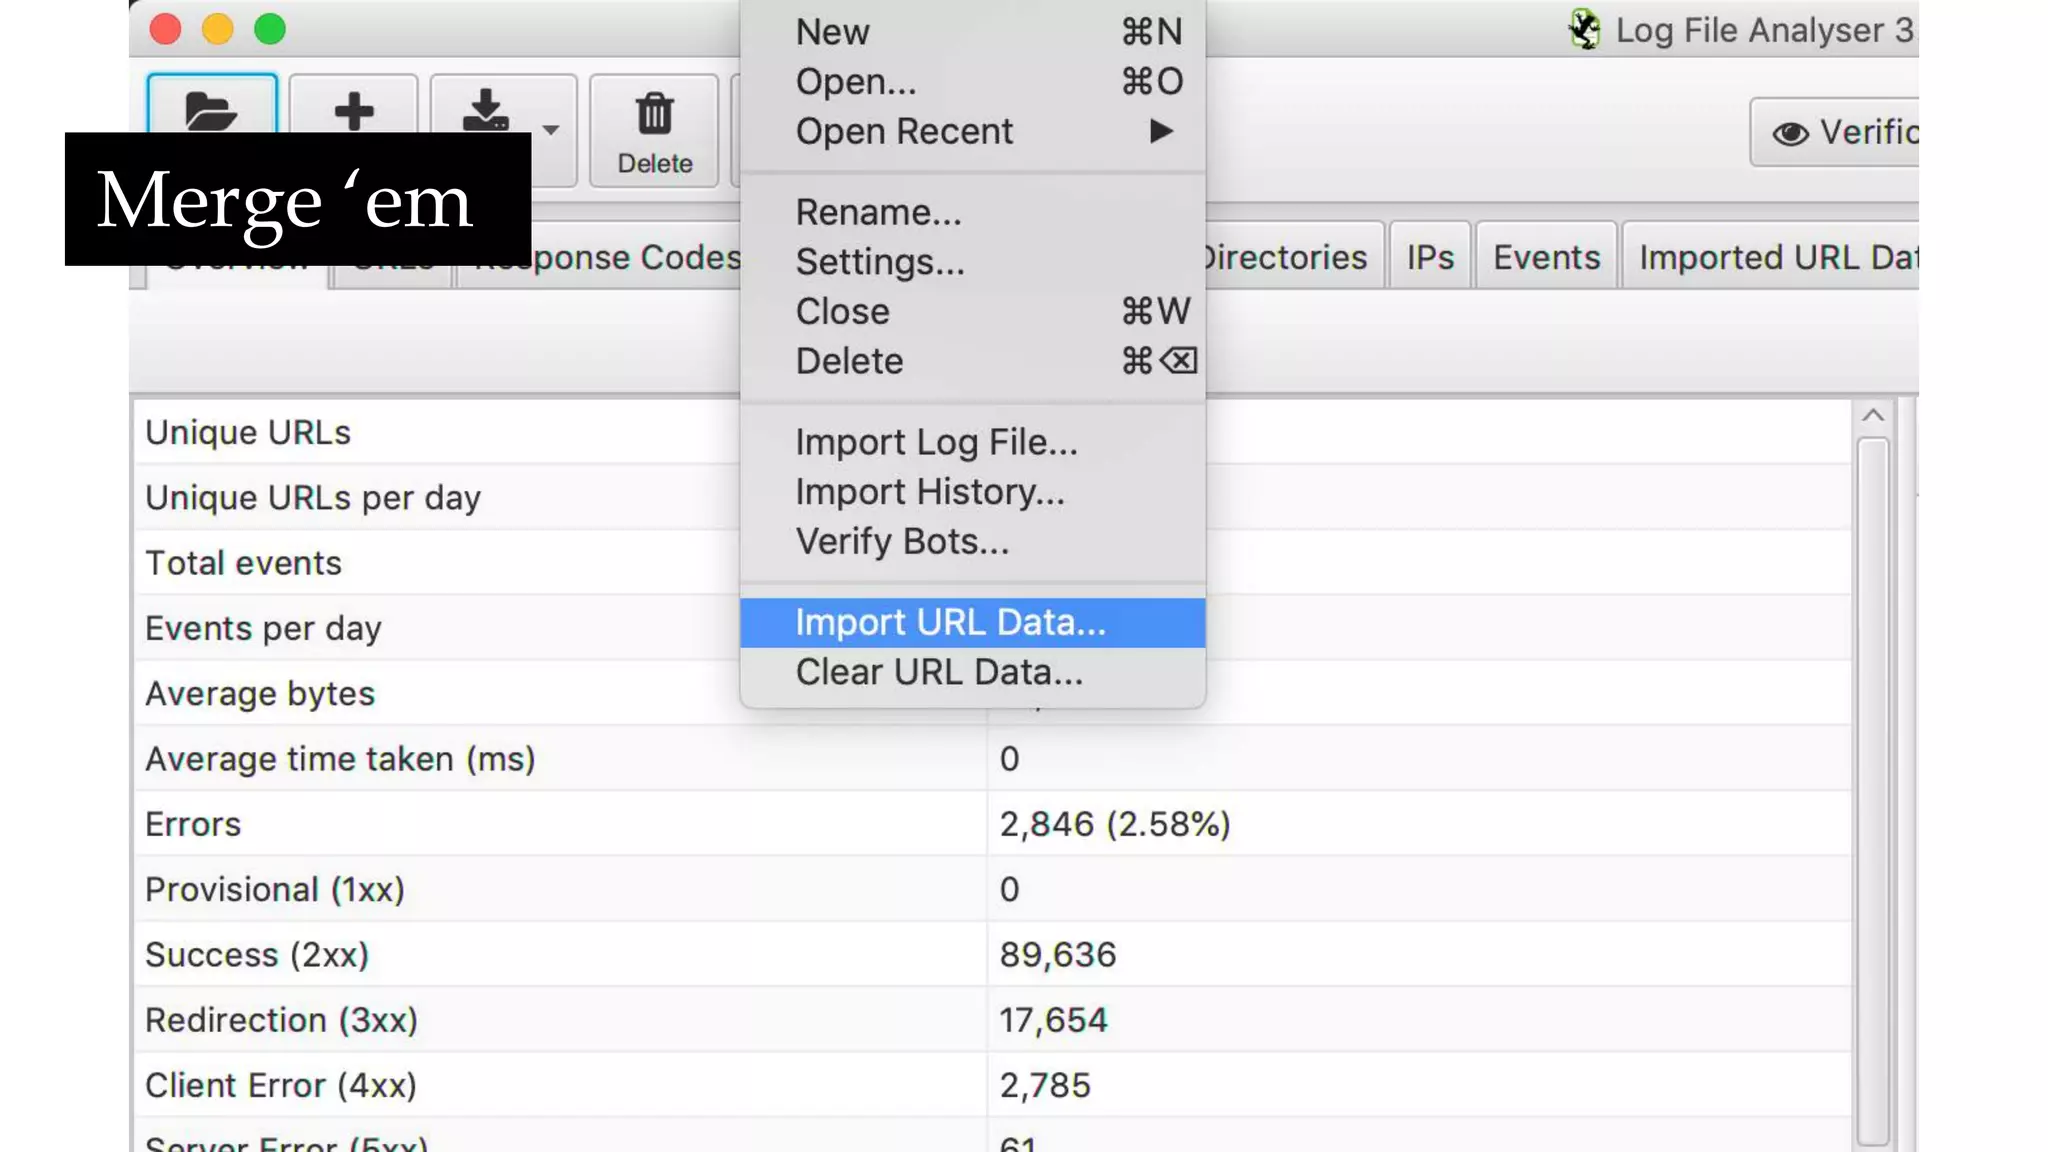Expand the import button dropdown arrow
Screen dimensions: 2048x1152
pyautogui.click(x=551, y=130)
